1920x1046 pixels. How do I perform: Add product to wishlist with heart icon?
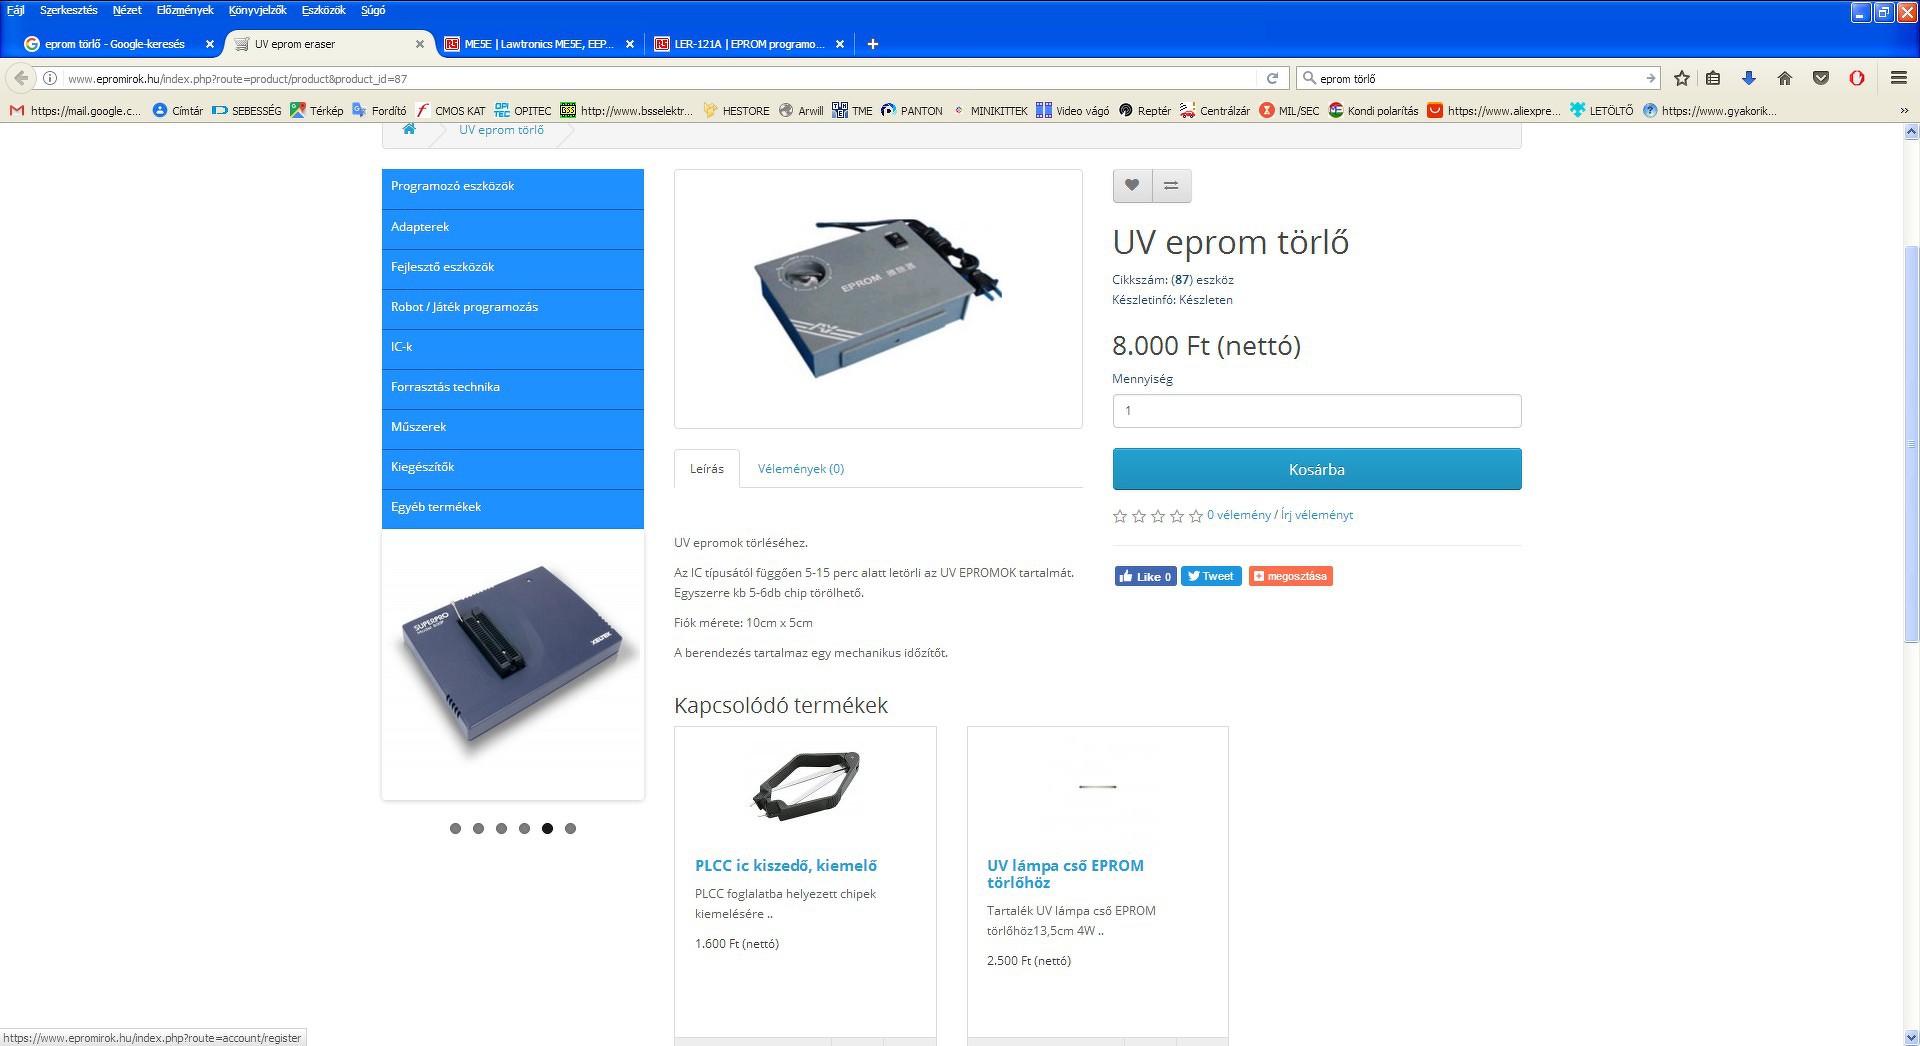tap(1132, 185)
